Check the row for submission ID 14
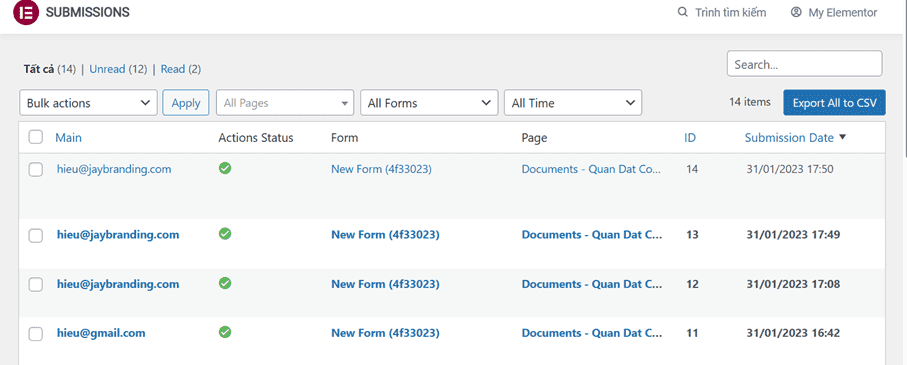907x365 pixels. pyautogui.click(x=36, y=169)
